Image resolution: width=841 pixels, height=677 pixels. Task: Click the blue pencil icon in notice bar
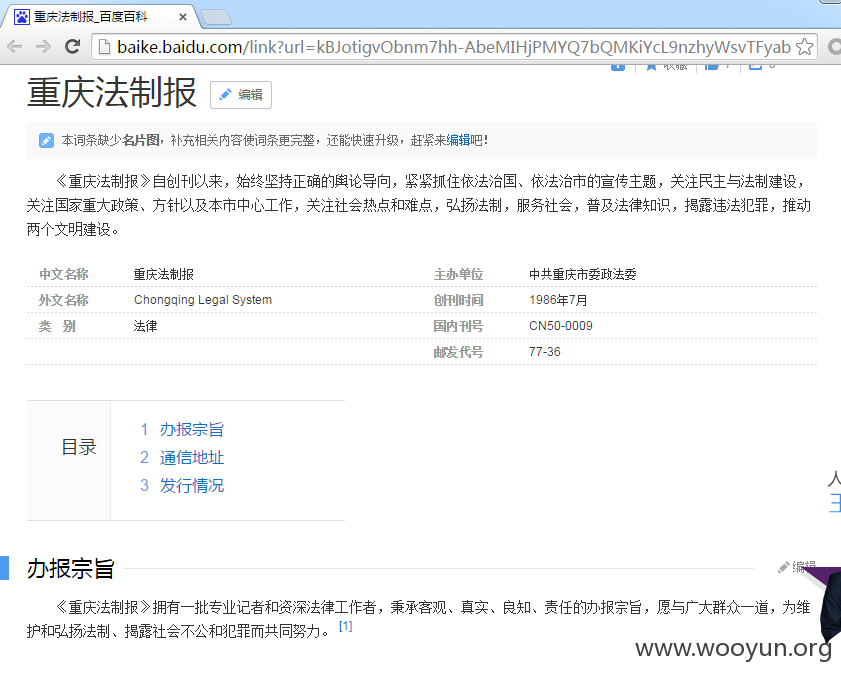click(x=46, y=141)
